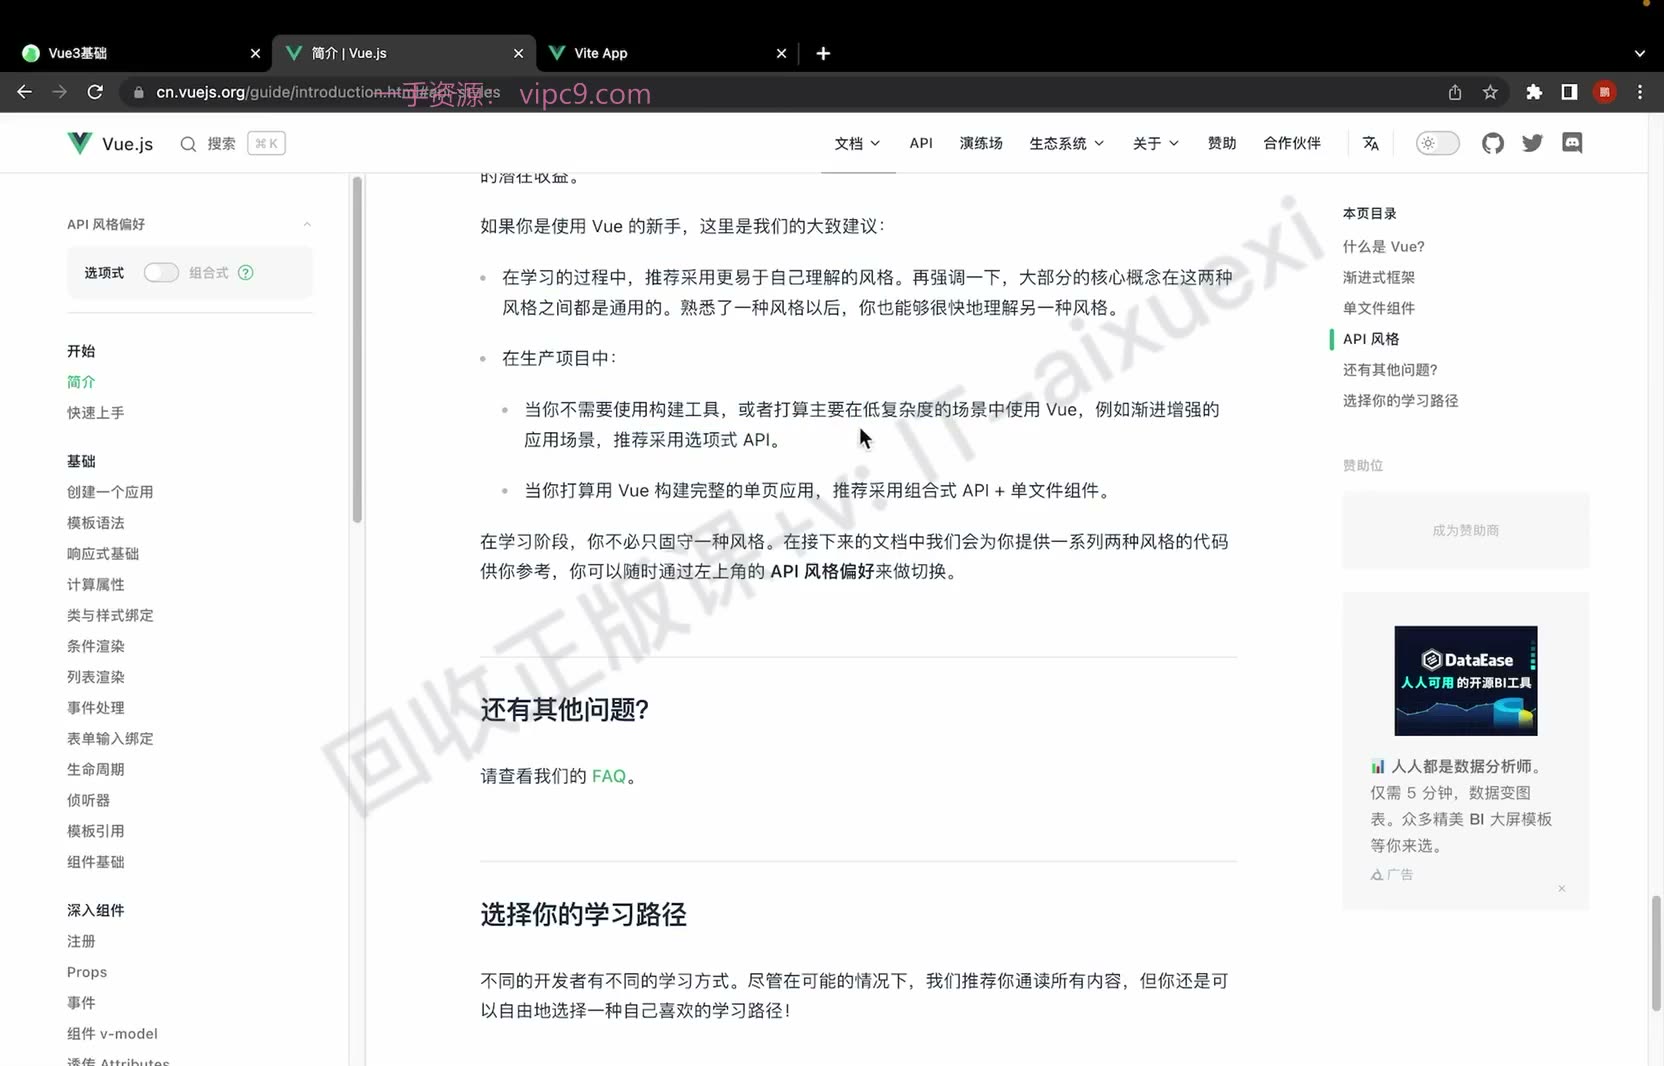The width and height of the screenshot is (1664, 1066).
Task: Open API in top navigation
Action: point(921,143)
